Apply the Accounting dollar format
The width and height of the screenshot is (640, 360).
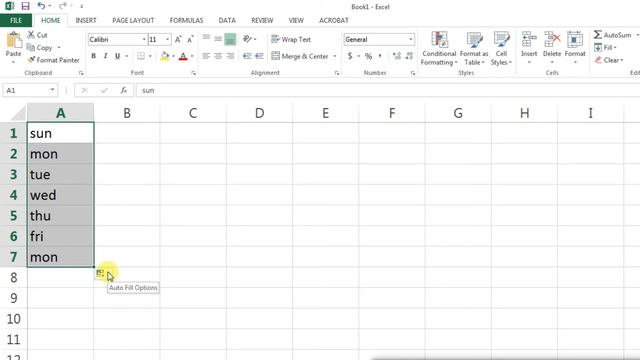coord(350,56)
